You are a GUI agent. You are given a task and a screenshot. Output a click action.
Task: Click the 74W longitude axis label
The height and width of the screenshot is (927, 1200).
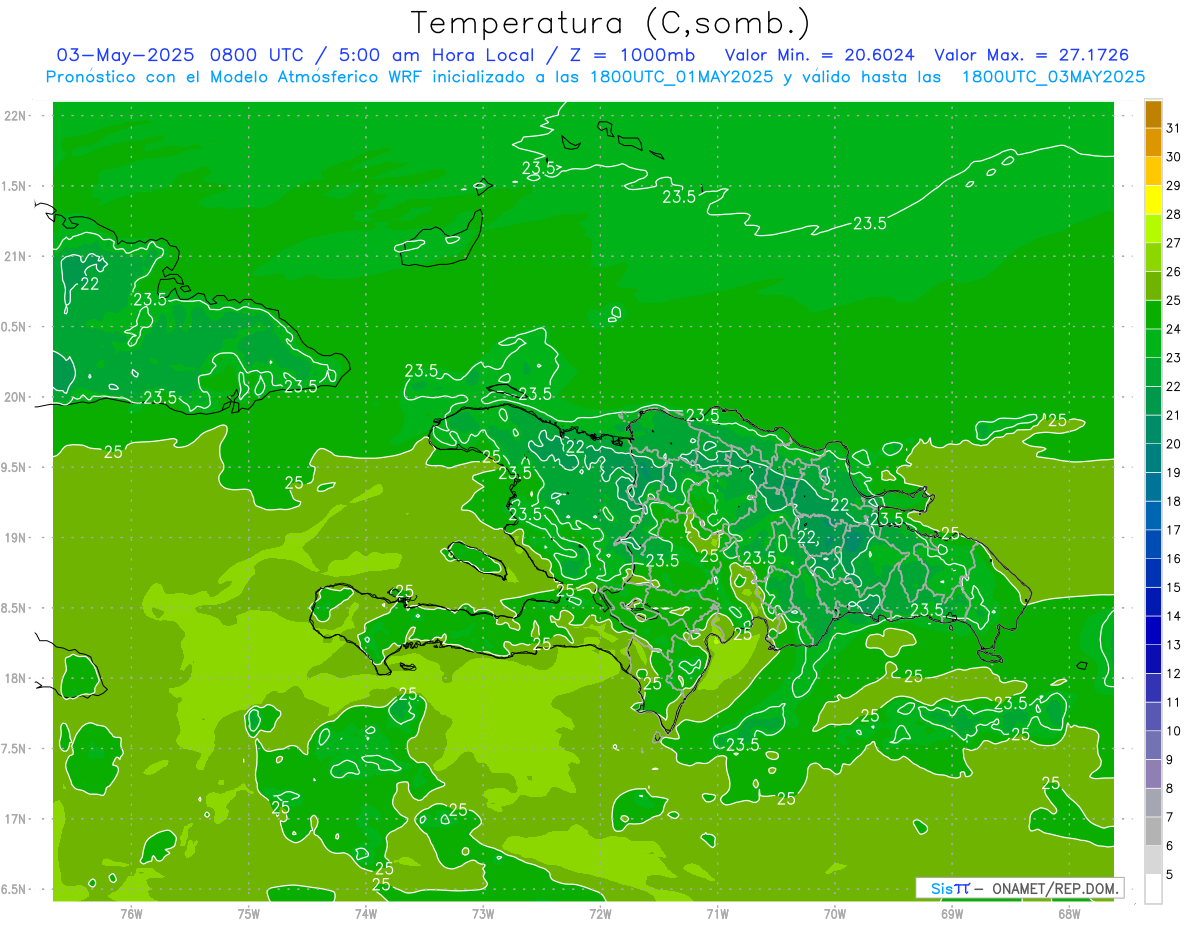pyautogui.click(x=365, y=913)
